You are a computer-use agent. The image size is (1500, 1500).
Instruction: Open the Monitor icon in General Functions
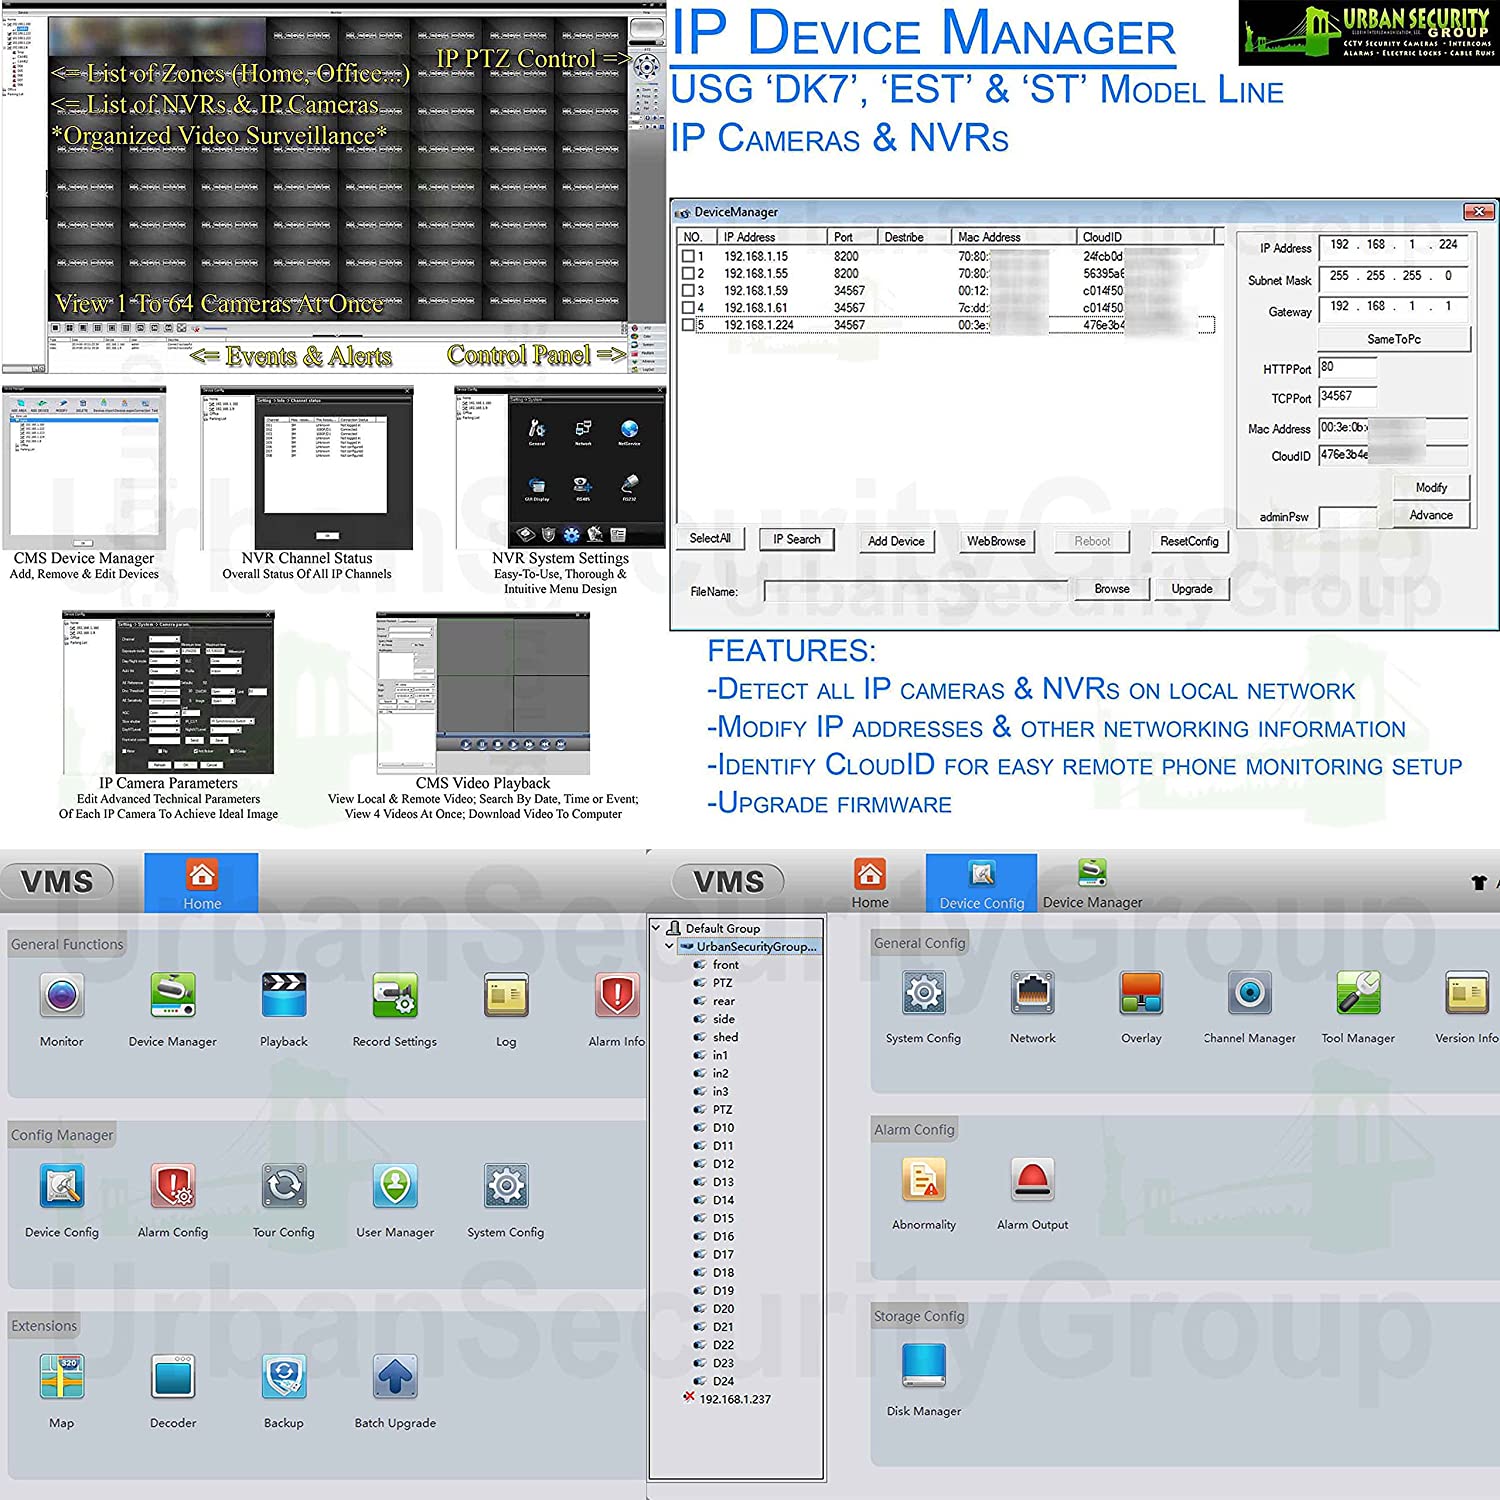tap(61, 995)
